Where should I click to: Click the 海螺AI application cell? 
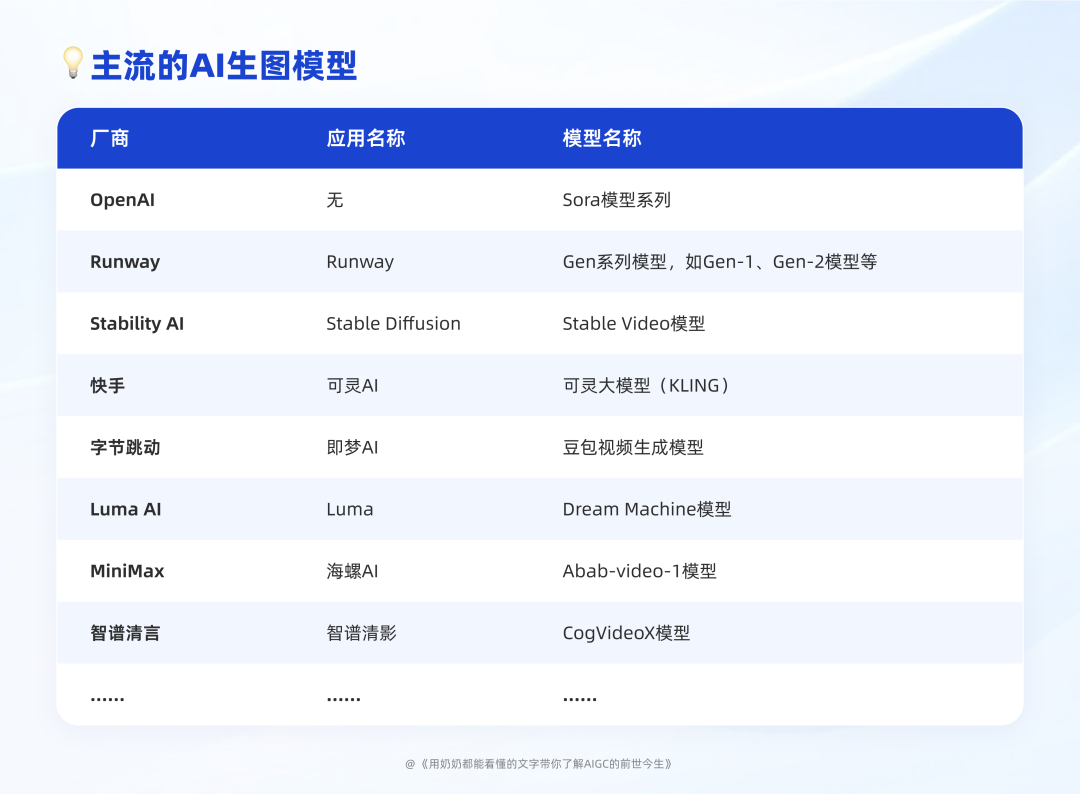click(x=352, y=572)
